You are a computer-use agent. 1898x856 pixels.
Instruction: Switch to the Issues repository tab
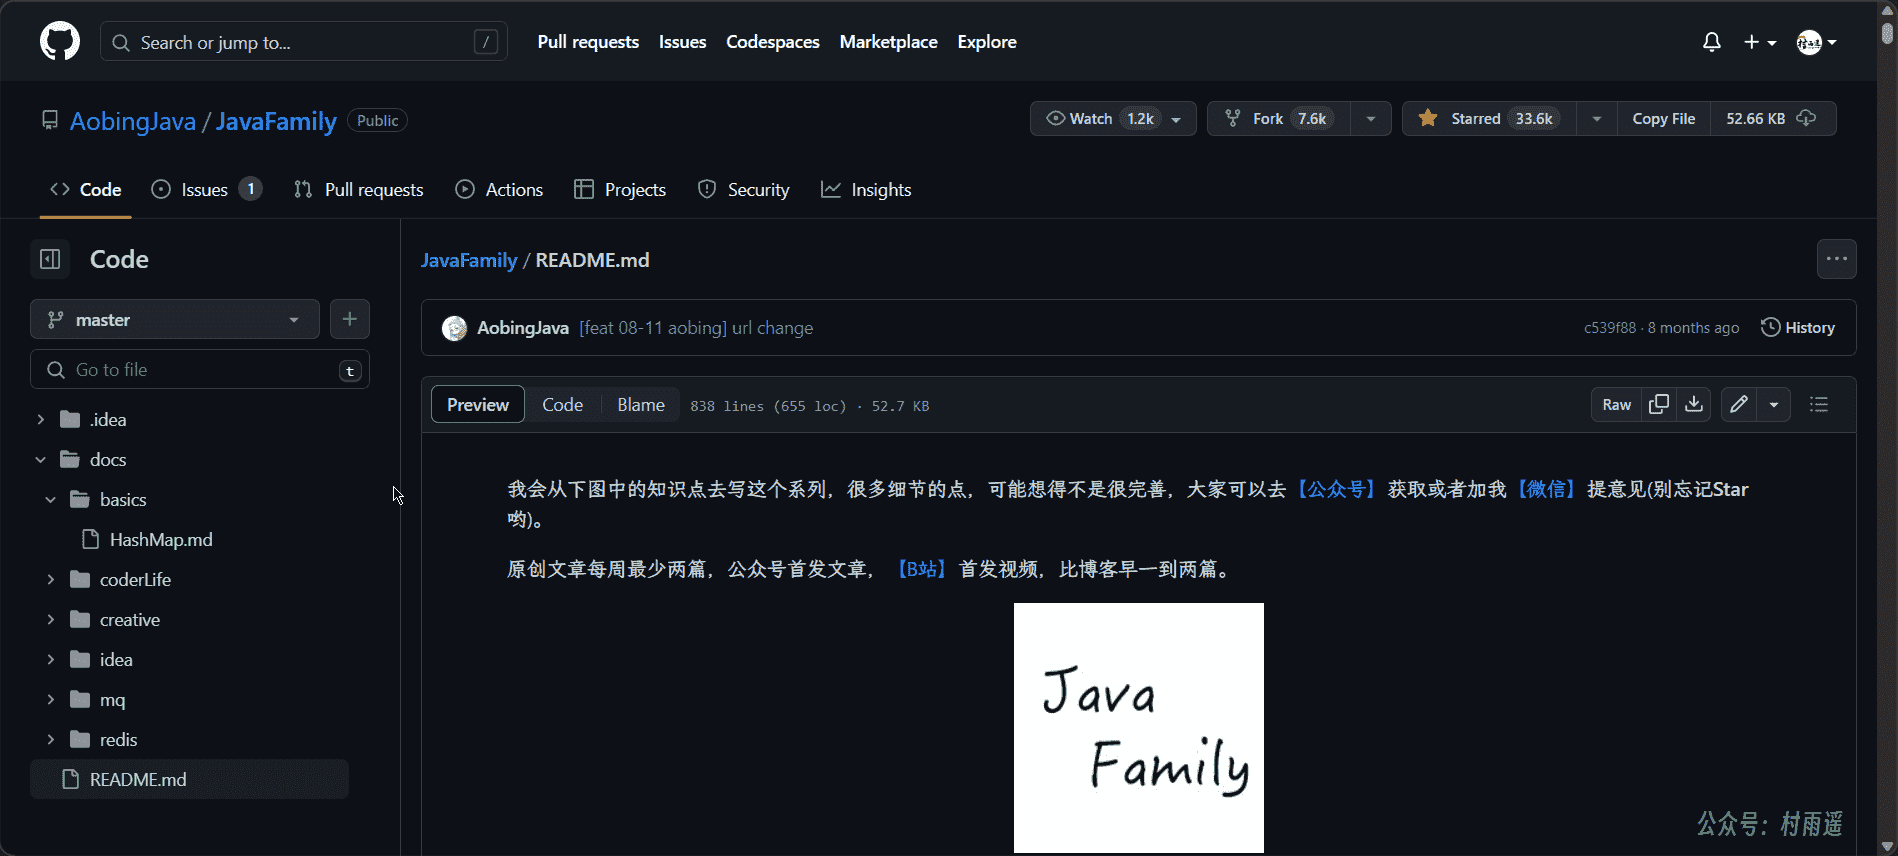(x=206, y=189)
